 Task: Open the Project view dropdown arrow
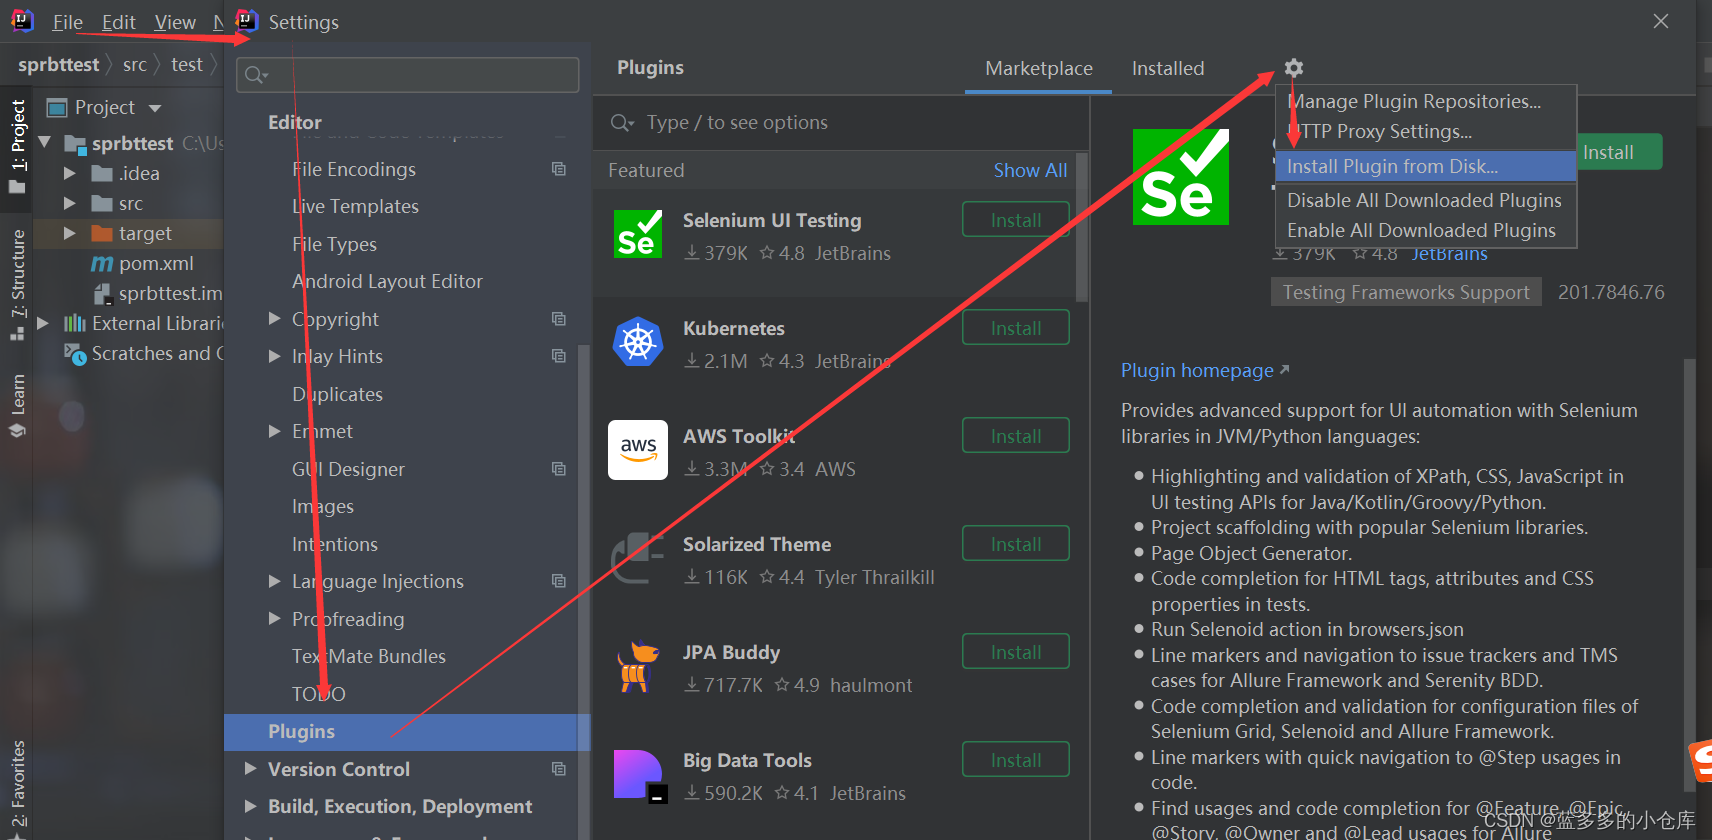(155, 108)
